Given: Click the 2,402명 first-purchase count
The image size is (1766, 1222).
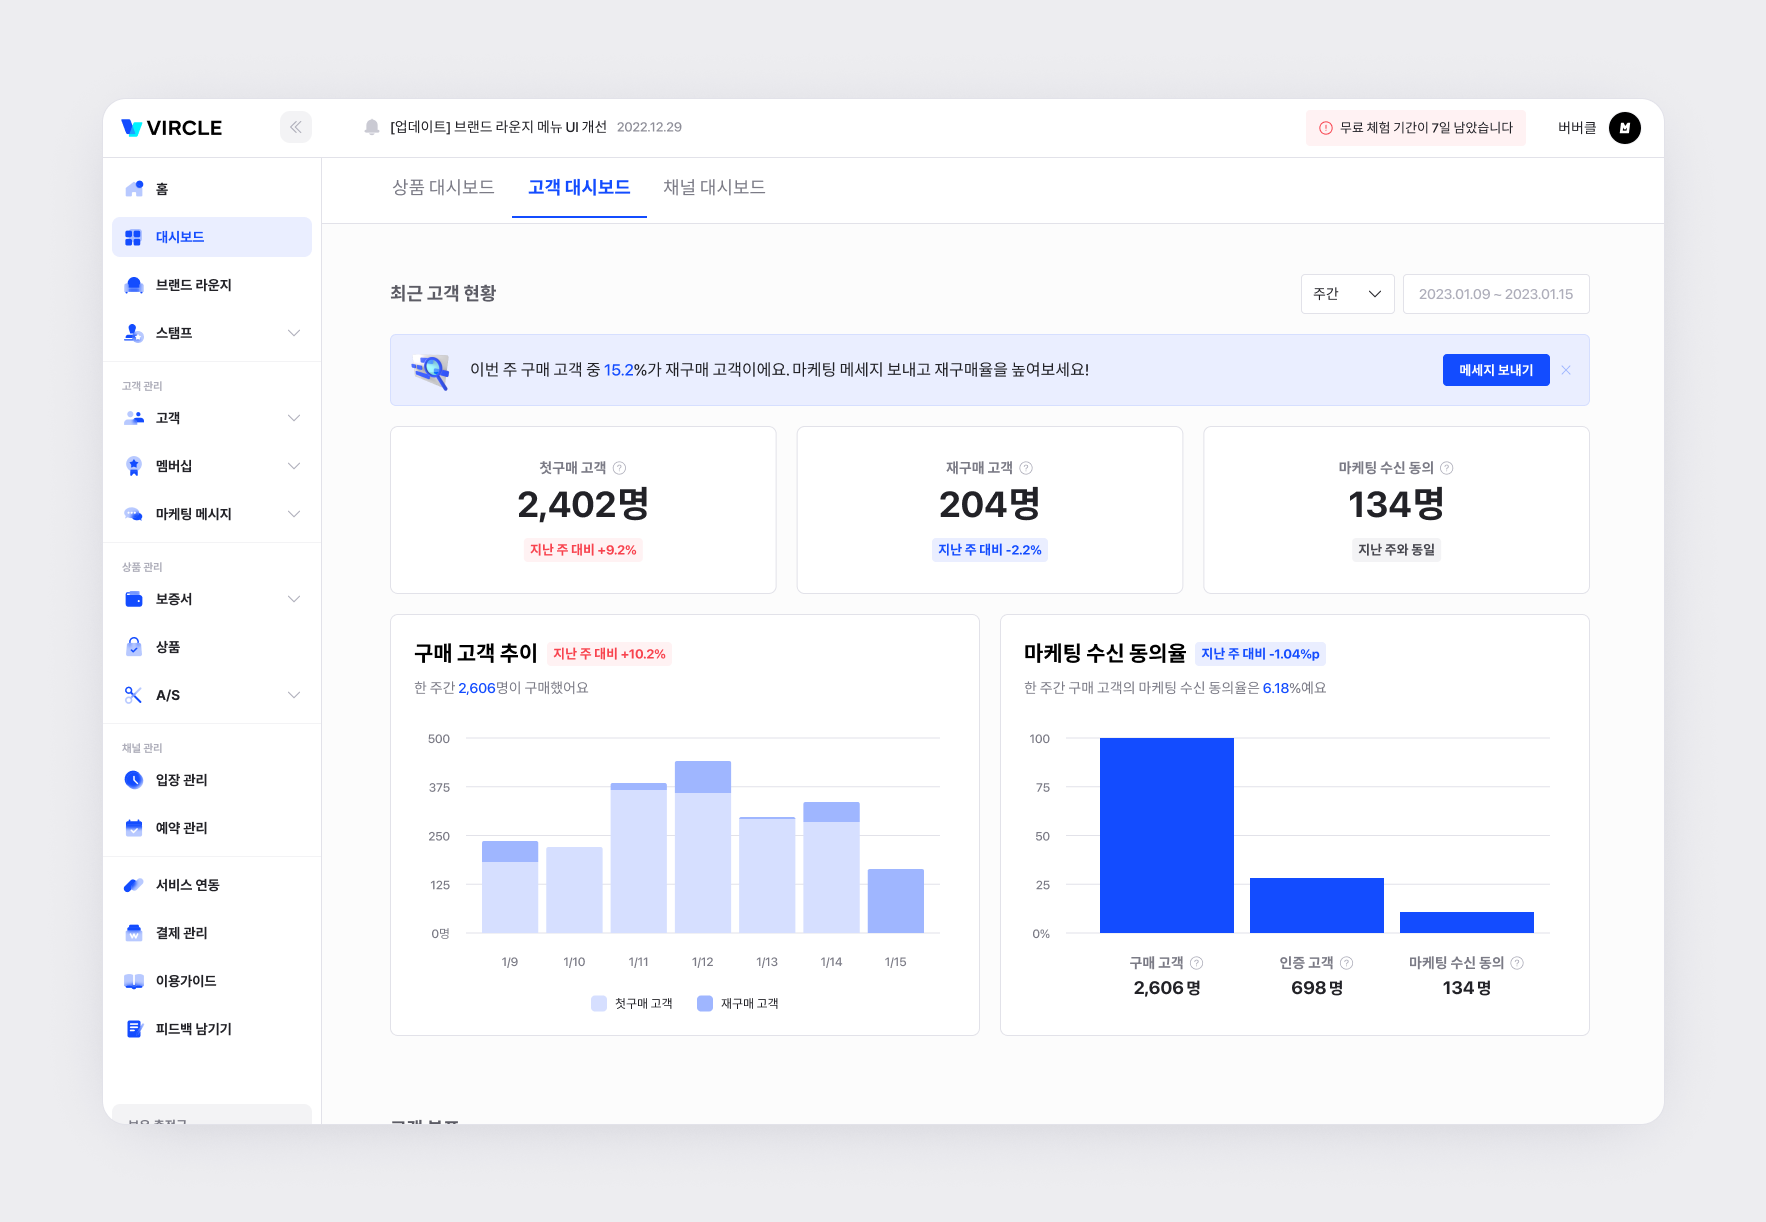Looking at the screenshot, I should [583, 505].
